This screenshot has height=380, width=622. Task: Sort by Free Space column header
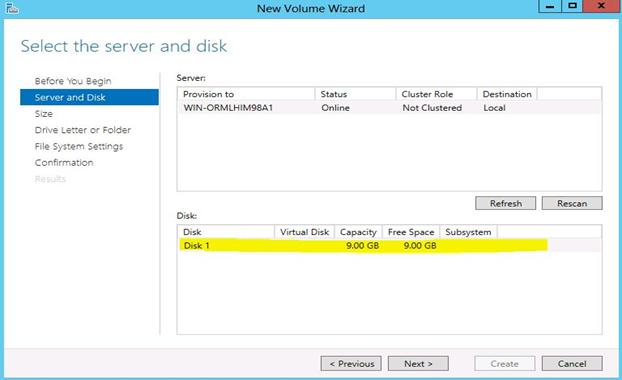tap(411, 232)
